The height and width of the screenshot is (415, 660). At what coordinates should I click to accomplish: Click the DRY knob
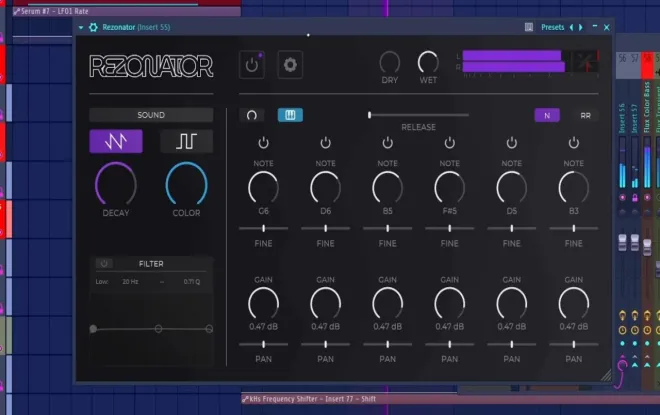(x=389, y=62)
